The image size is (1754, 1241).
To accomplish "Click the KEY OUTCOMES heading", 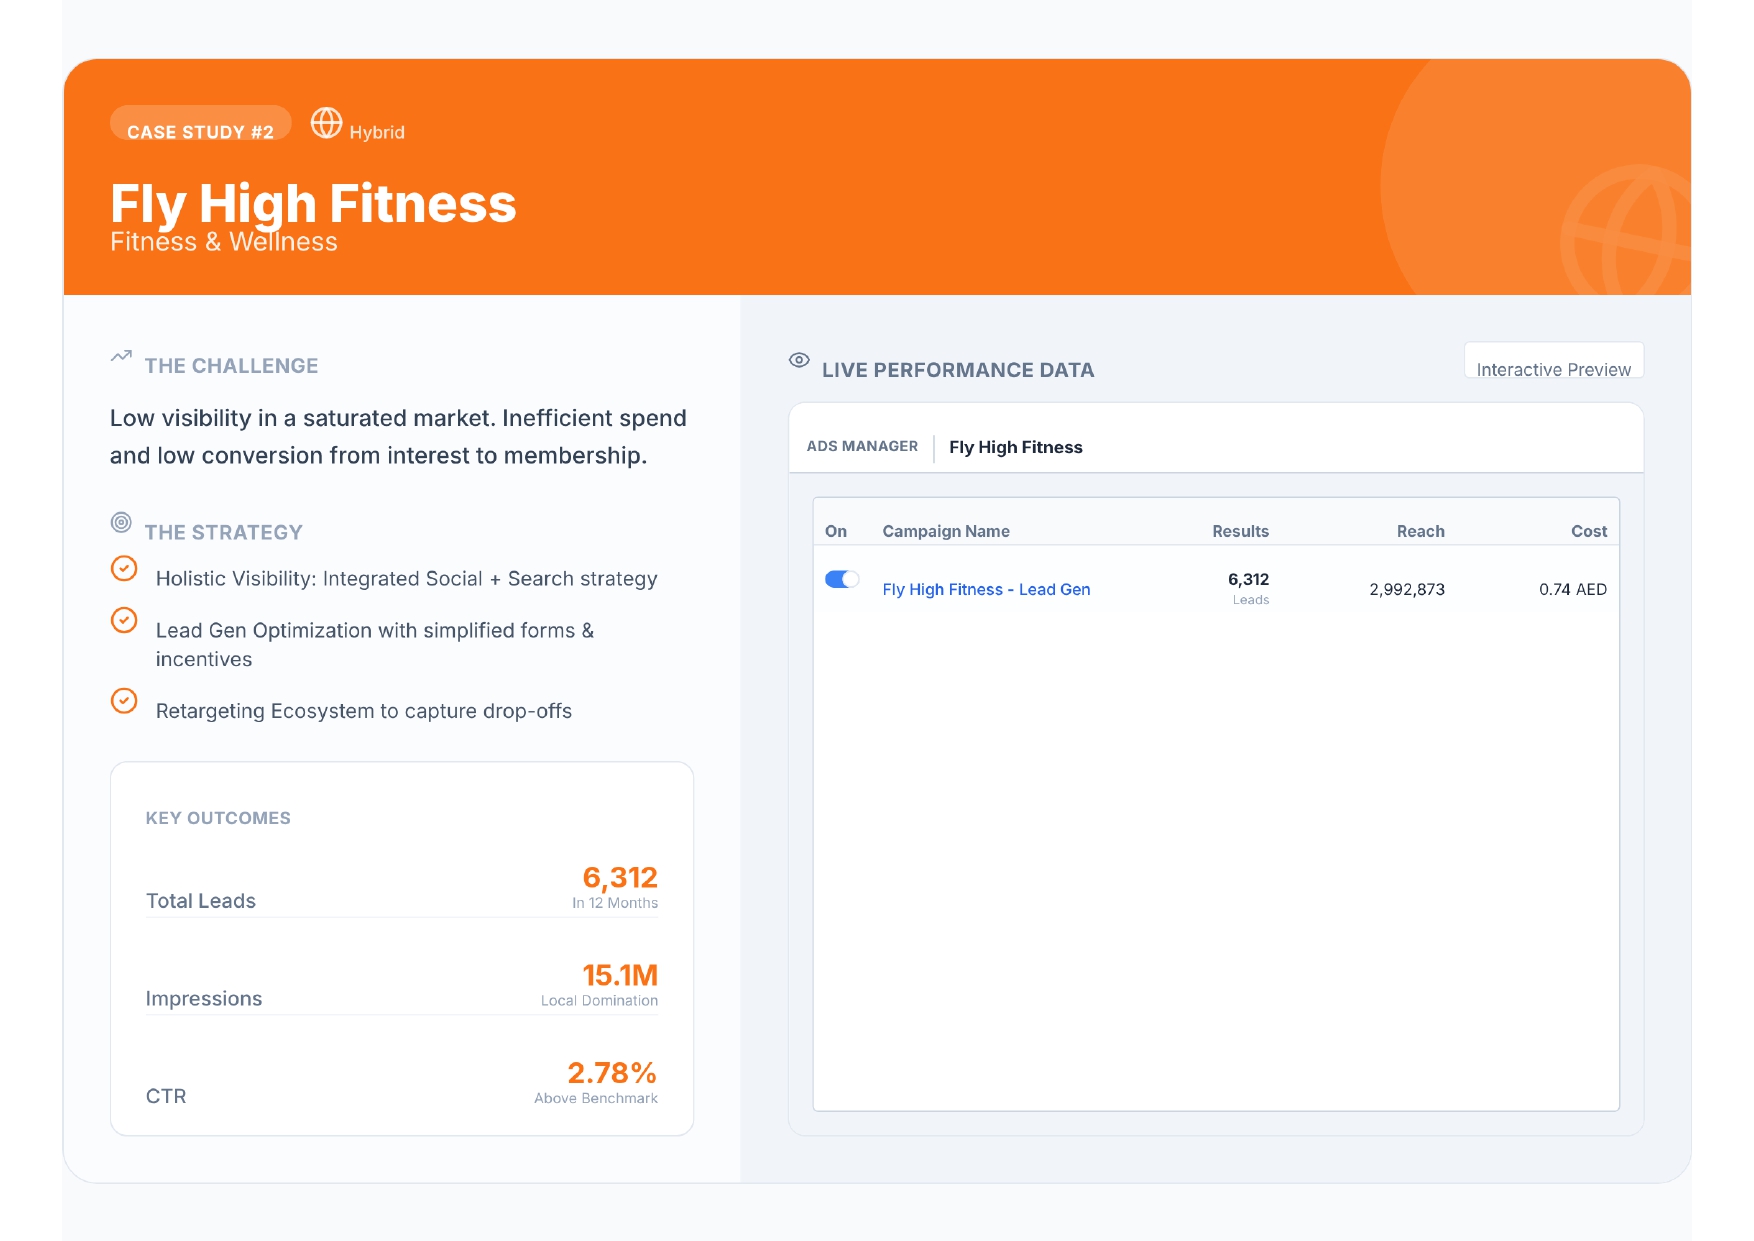I will (x=218, y=818).
